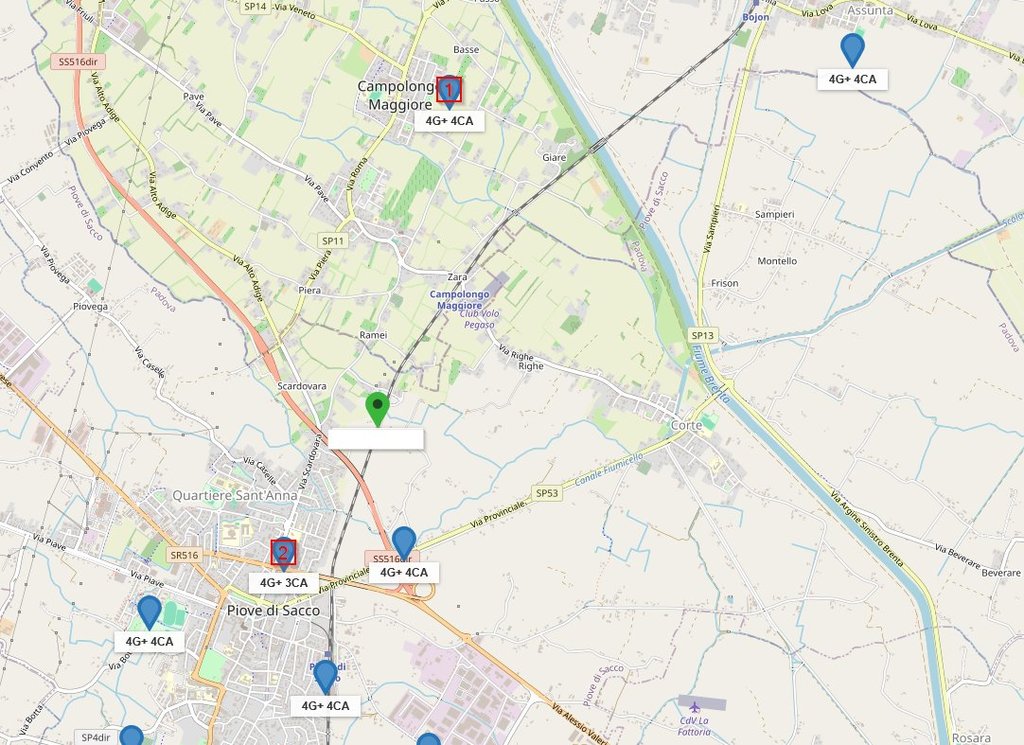1024x745 pixels.
Task: Open the 4G+ 3CA label in Piove di Sacco
Action: click(283, 583)
